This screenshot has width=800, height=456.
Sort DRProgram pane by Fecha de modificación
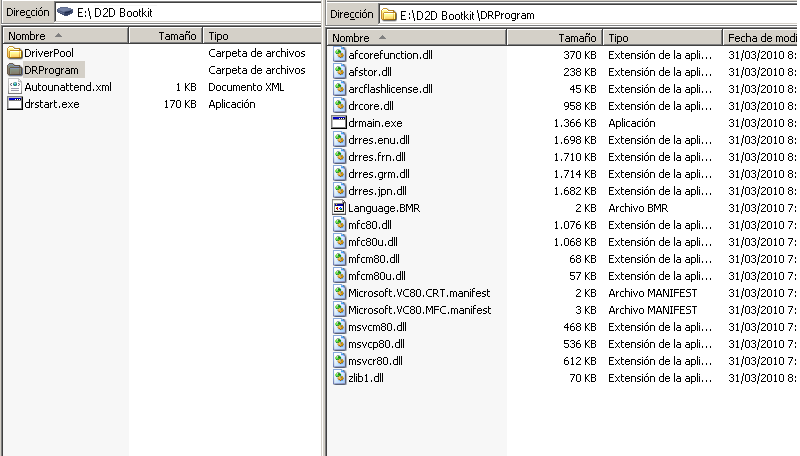pyautogui.click(x=761, y=38)
